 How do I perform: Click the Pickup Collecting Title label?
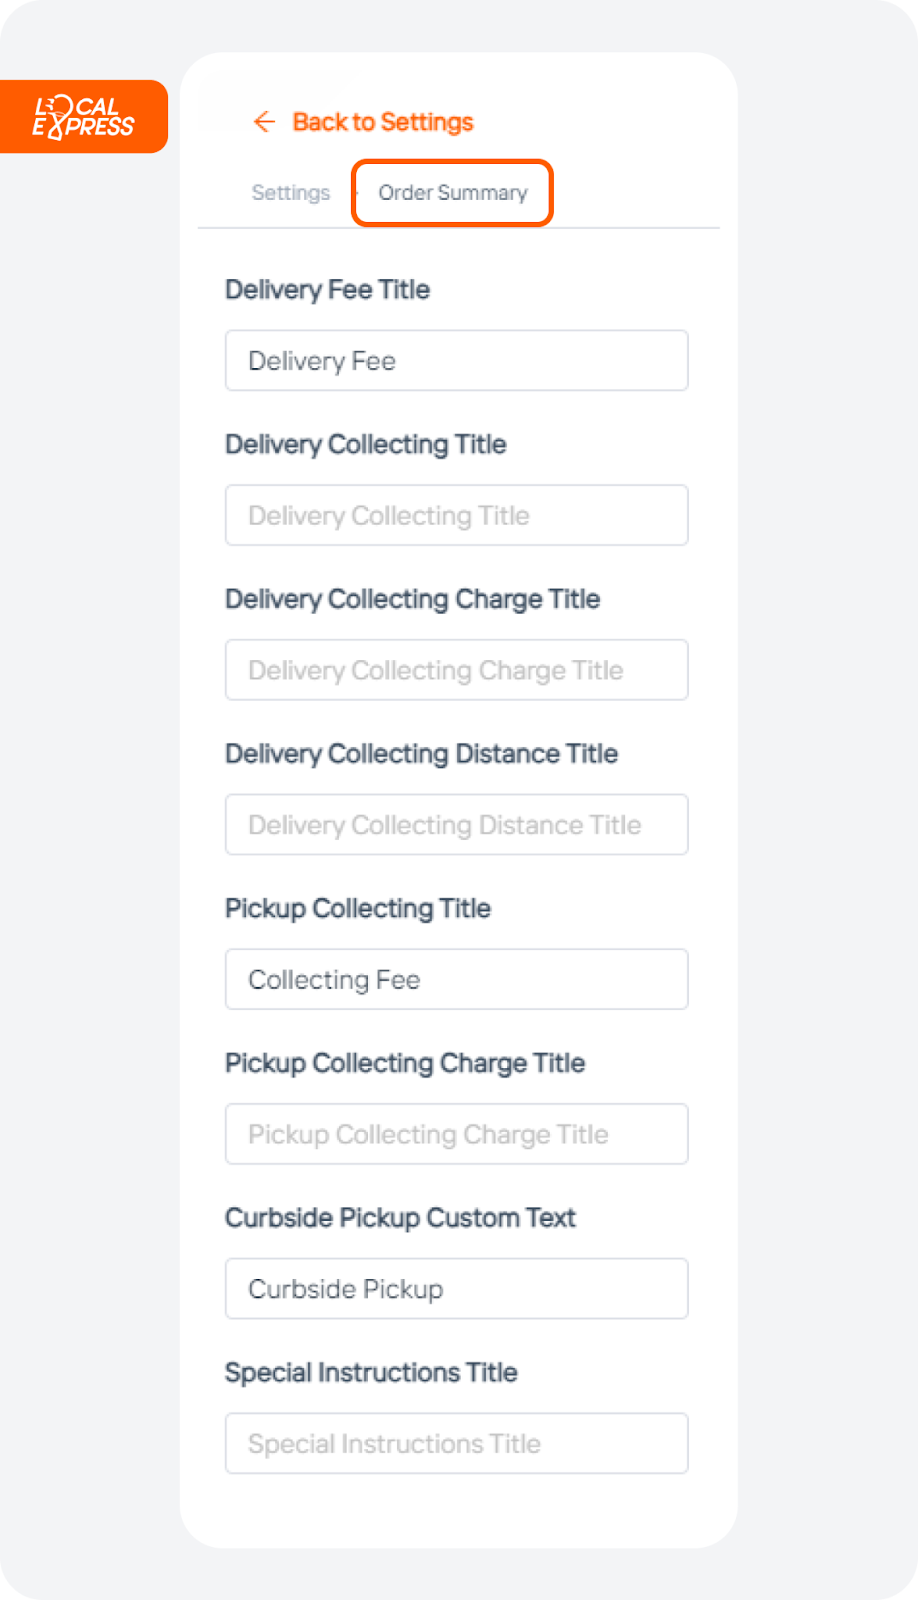(358, 909)
